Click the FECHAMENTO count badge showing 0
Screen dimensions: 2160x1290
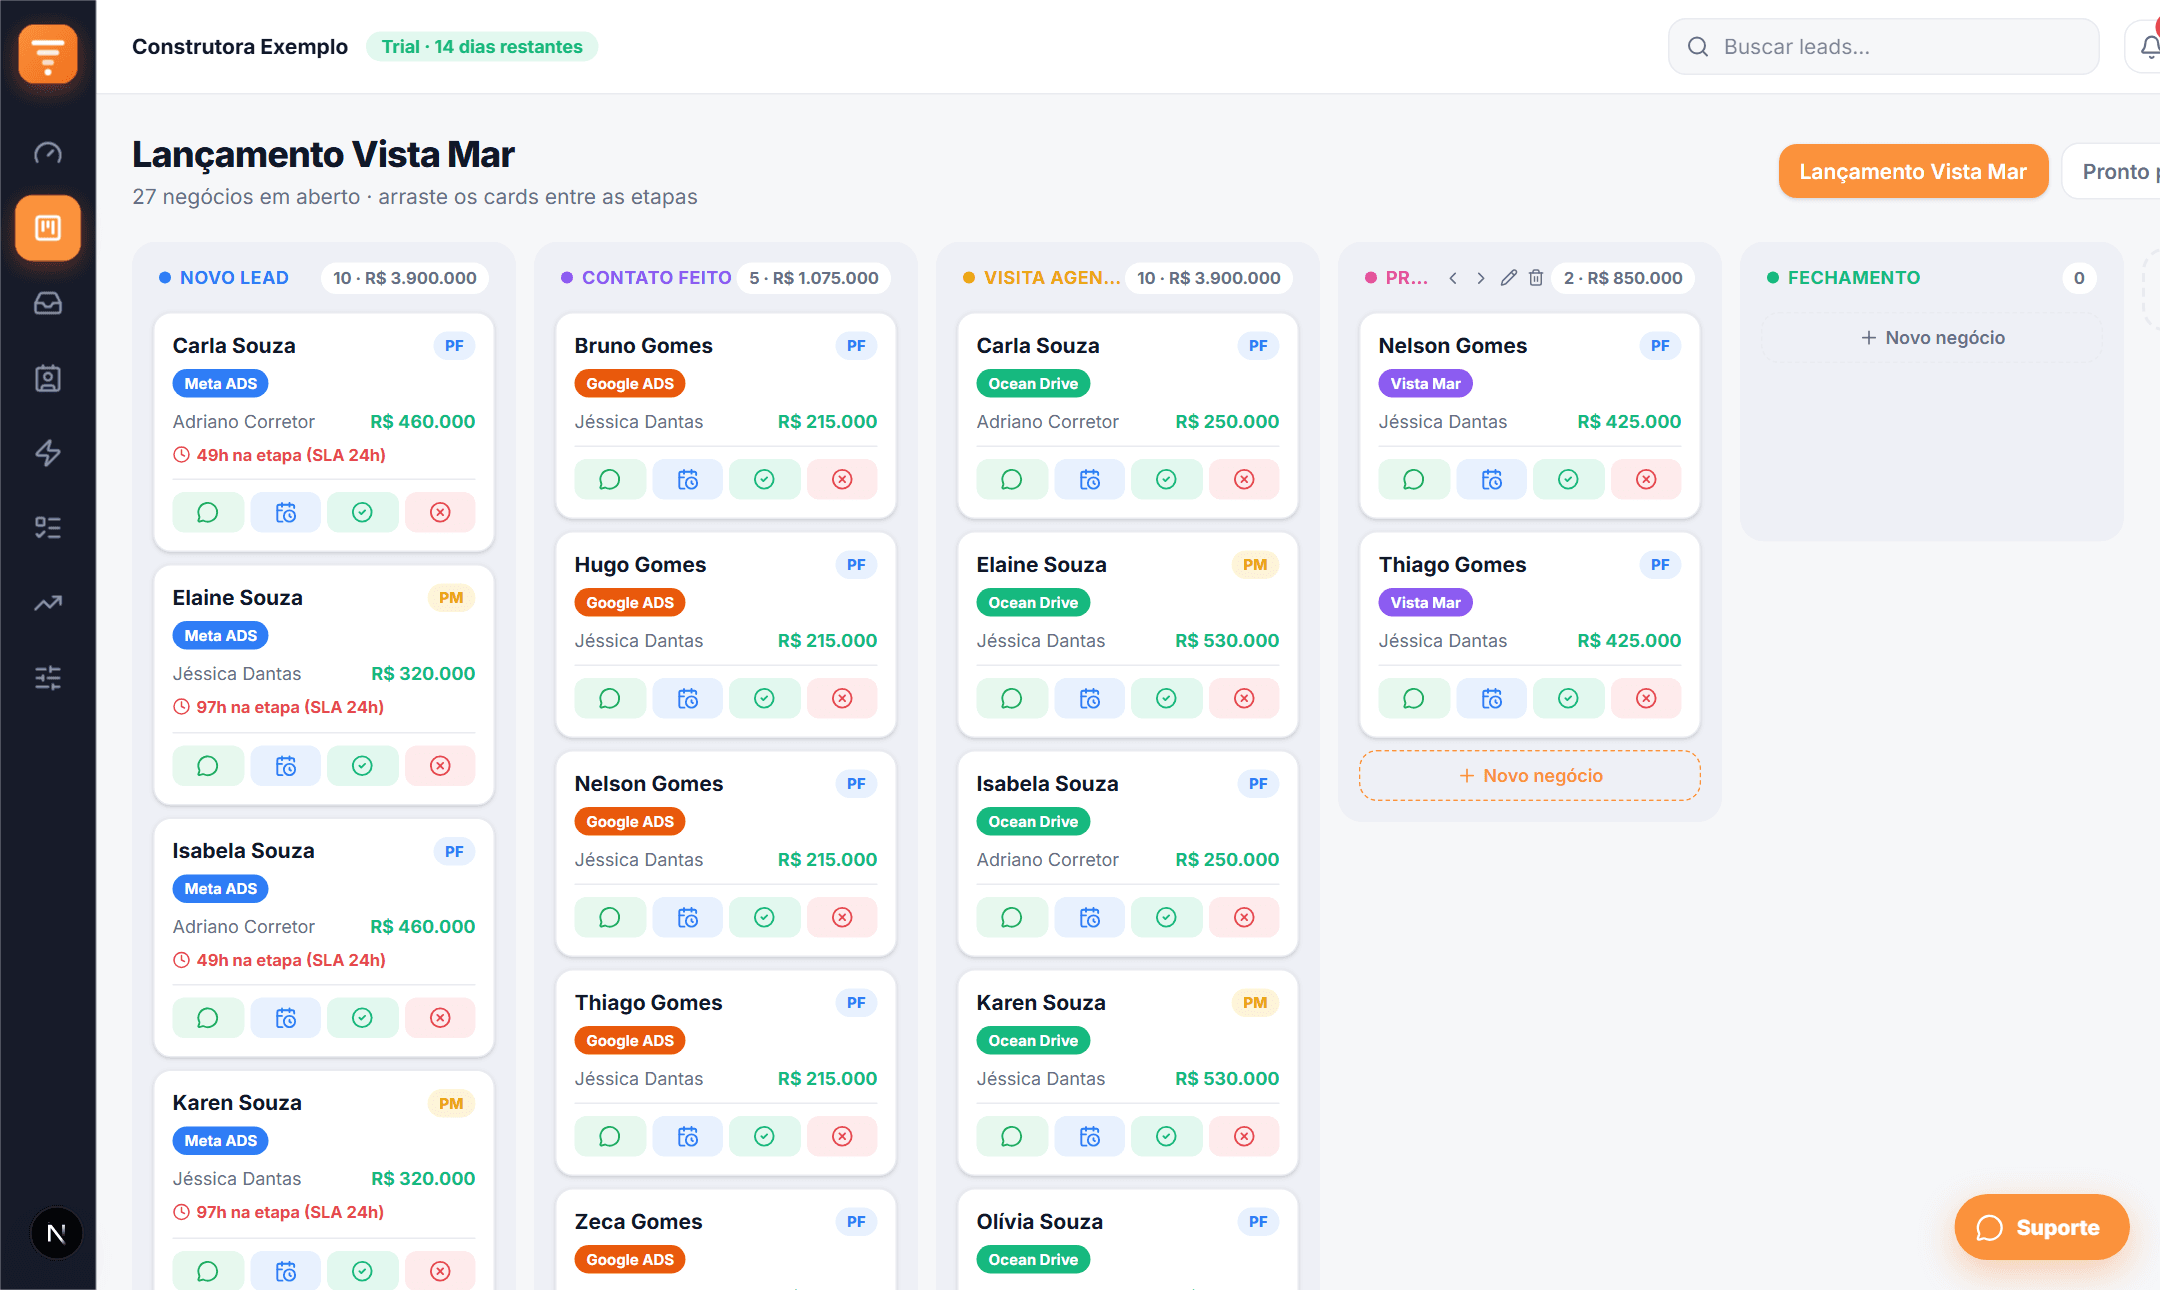coord(2079,278)
